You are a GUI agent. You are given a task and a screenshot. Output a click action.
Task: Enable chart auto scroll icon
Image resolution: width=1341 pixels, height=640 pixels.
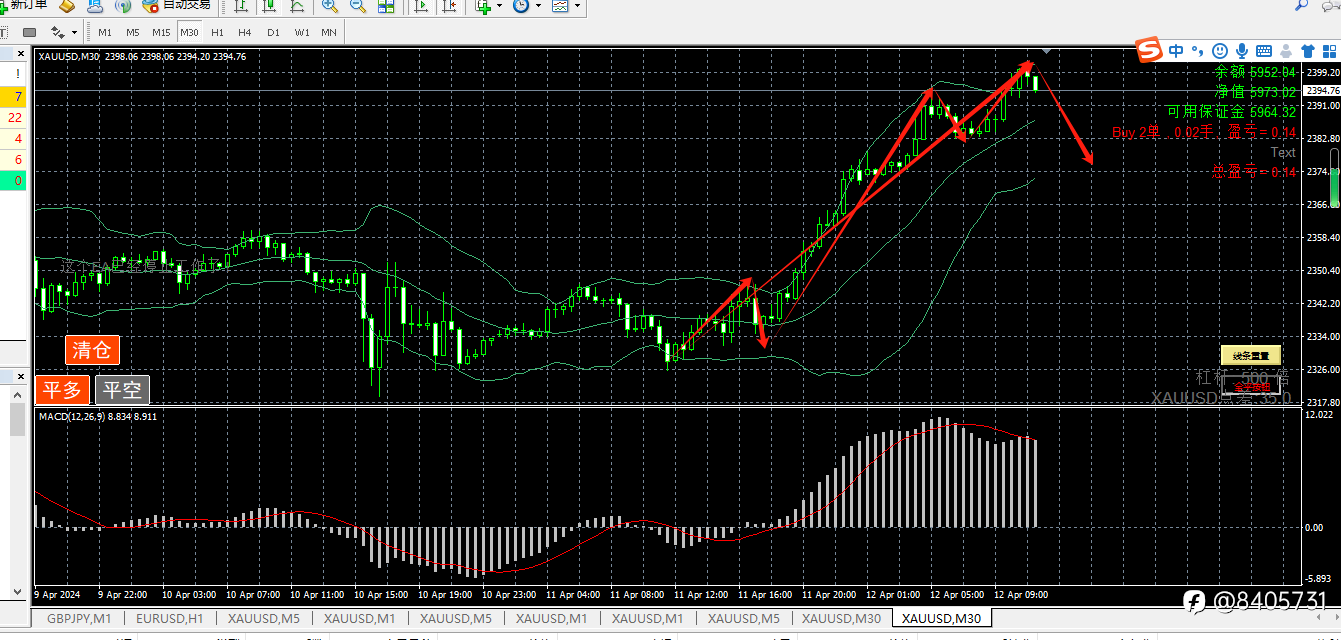(x=421, y=6)
